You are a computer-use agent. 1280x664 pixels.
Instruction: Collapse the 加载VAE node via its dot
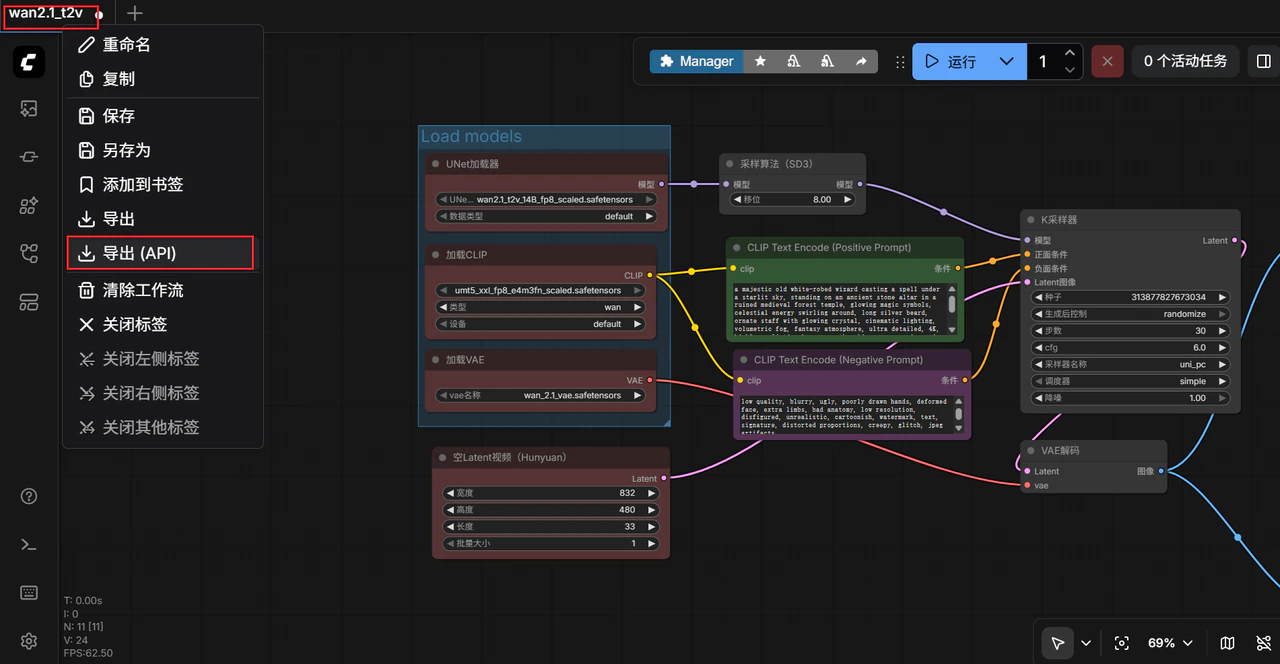436,360
